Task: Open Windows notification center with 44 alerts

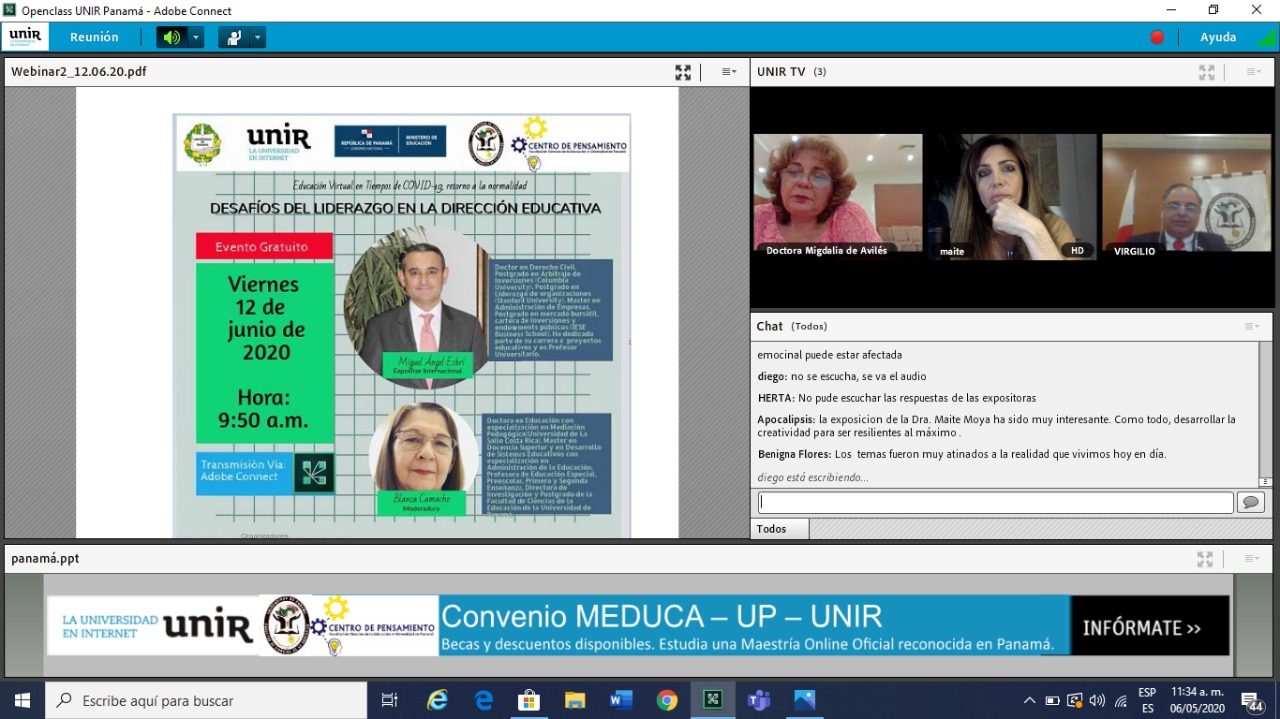Action: pyautogui.click(x=1252, y=701)
